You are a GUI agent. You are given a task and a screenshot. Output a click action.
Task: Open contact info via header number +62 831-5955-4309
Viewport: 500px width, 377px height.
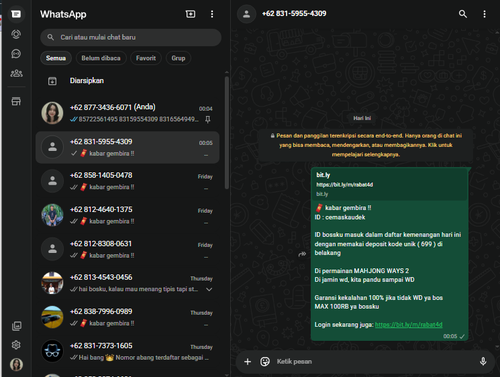(x=294, y=14)
